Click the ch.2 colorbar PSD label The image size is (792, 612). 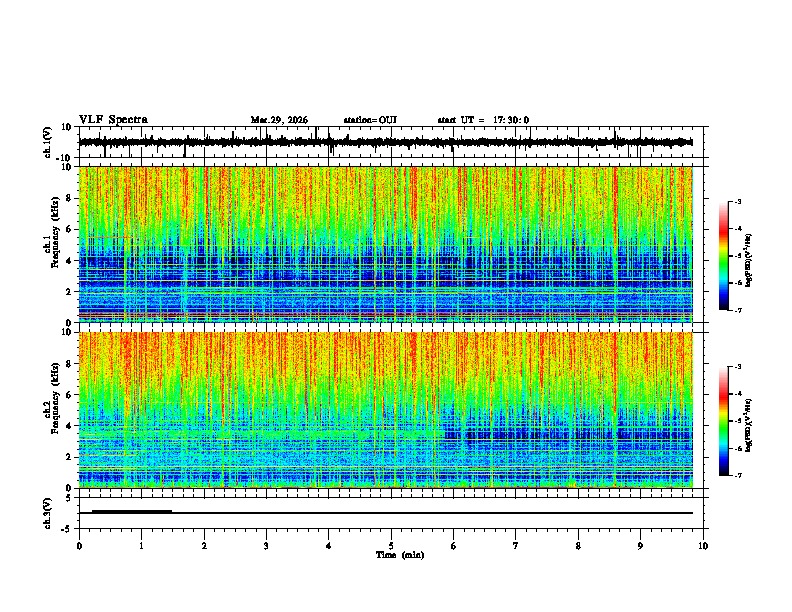point(748,425)
